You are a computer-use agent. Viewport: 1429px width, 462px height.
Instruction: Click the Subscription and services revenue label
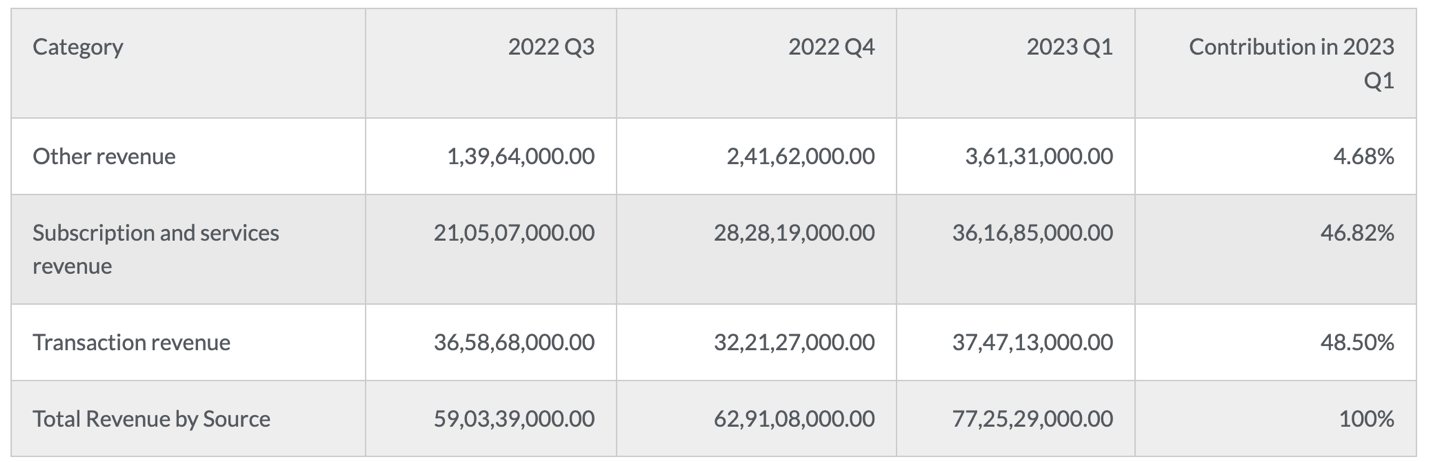156,249
